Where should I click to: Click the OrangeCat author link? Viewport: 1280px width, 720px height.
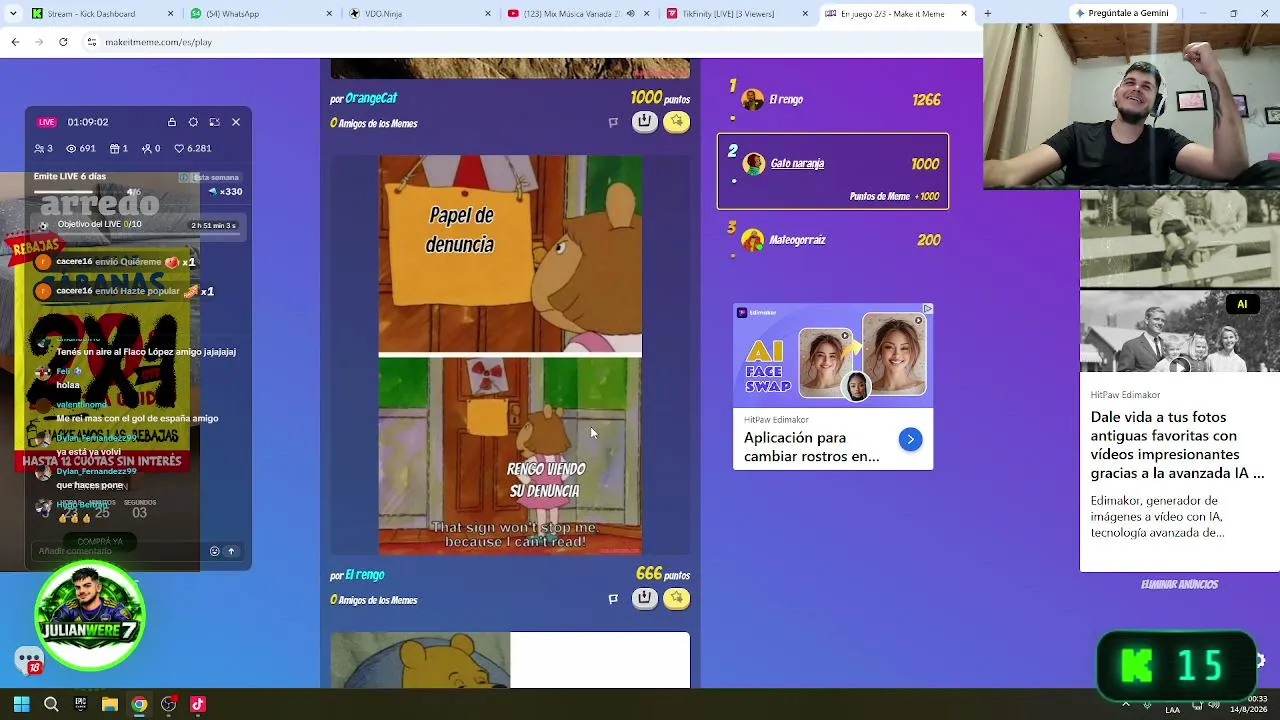371,98
